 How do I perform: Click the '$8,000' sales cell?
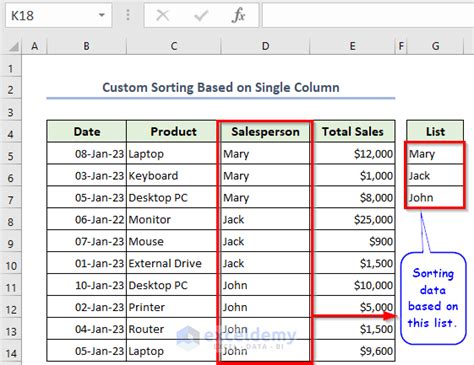coord(354,198)
